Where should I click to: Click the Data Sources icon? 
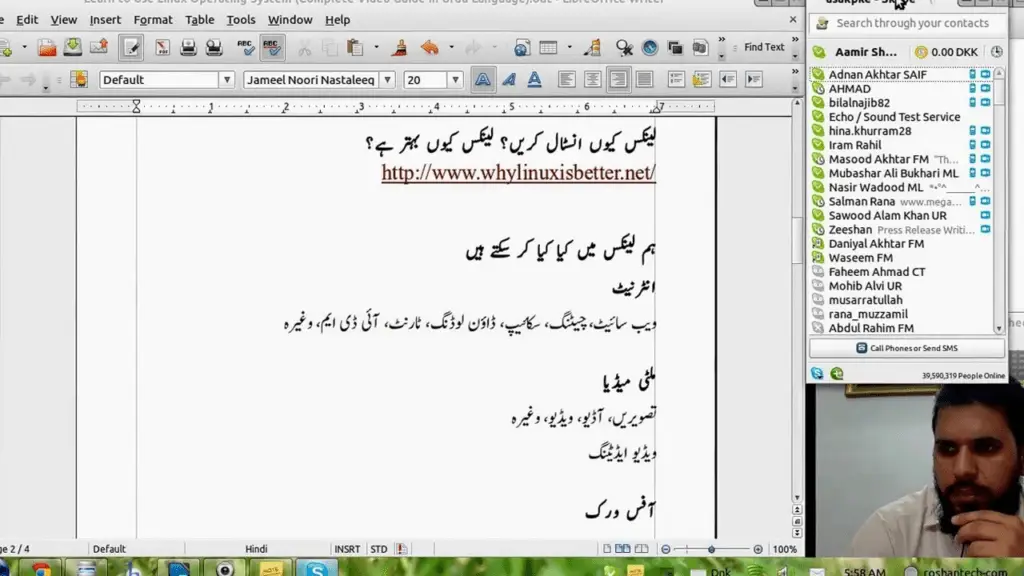click(x=700, y=47)
